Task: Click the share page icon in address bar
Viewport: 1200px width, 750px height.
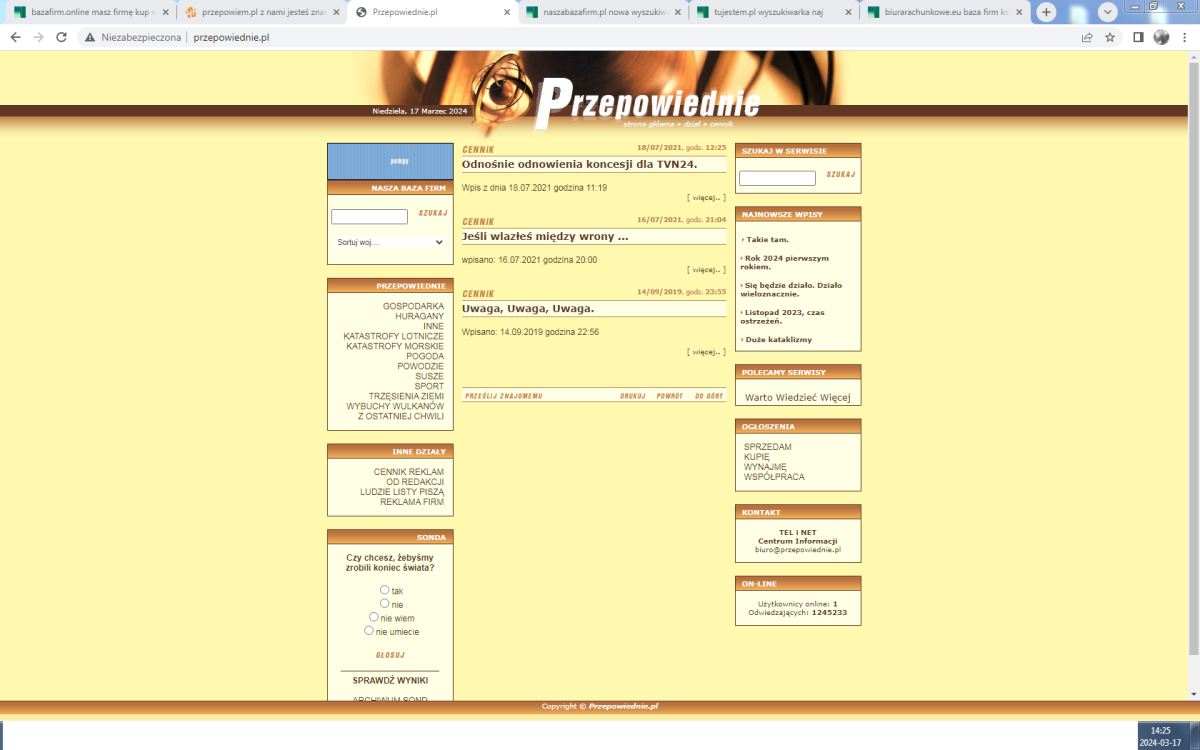Action: (1087, 37)
